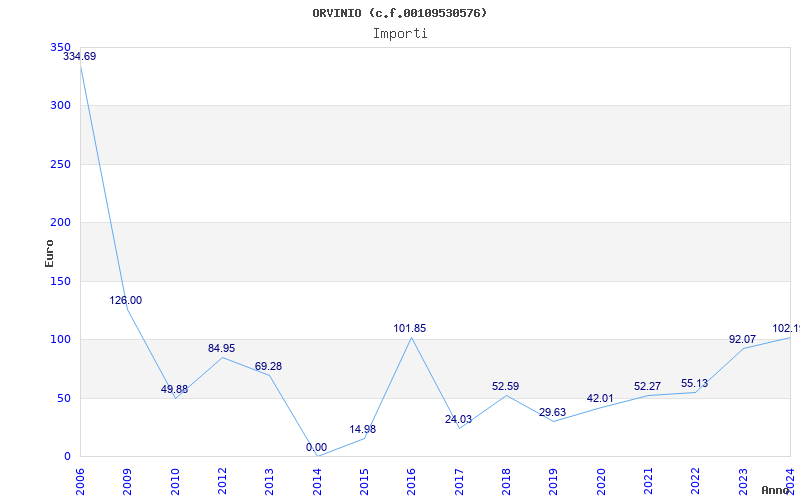Select data value 92.07
The width and height of the screenshot is (800, 500).
742,339
